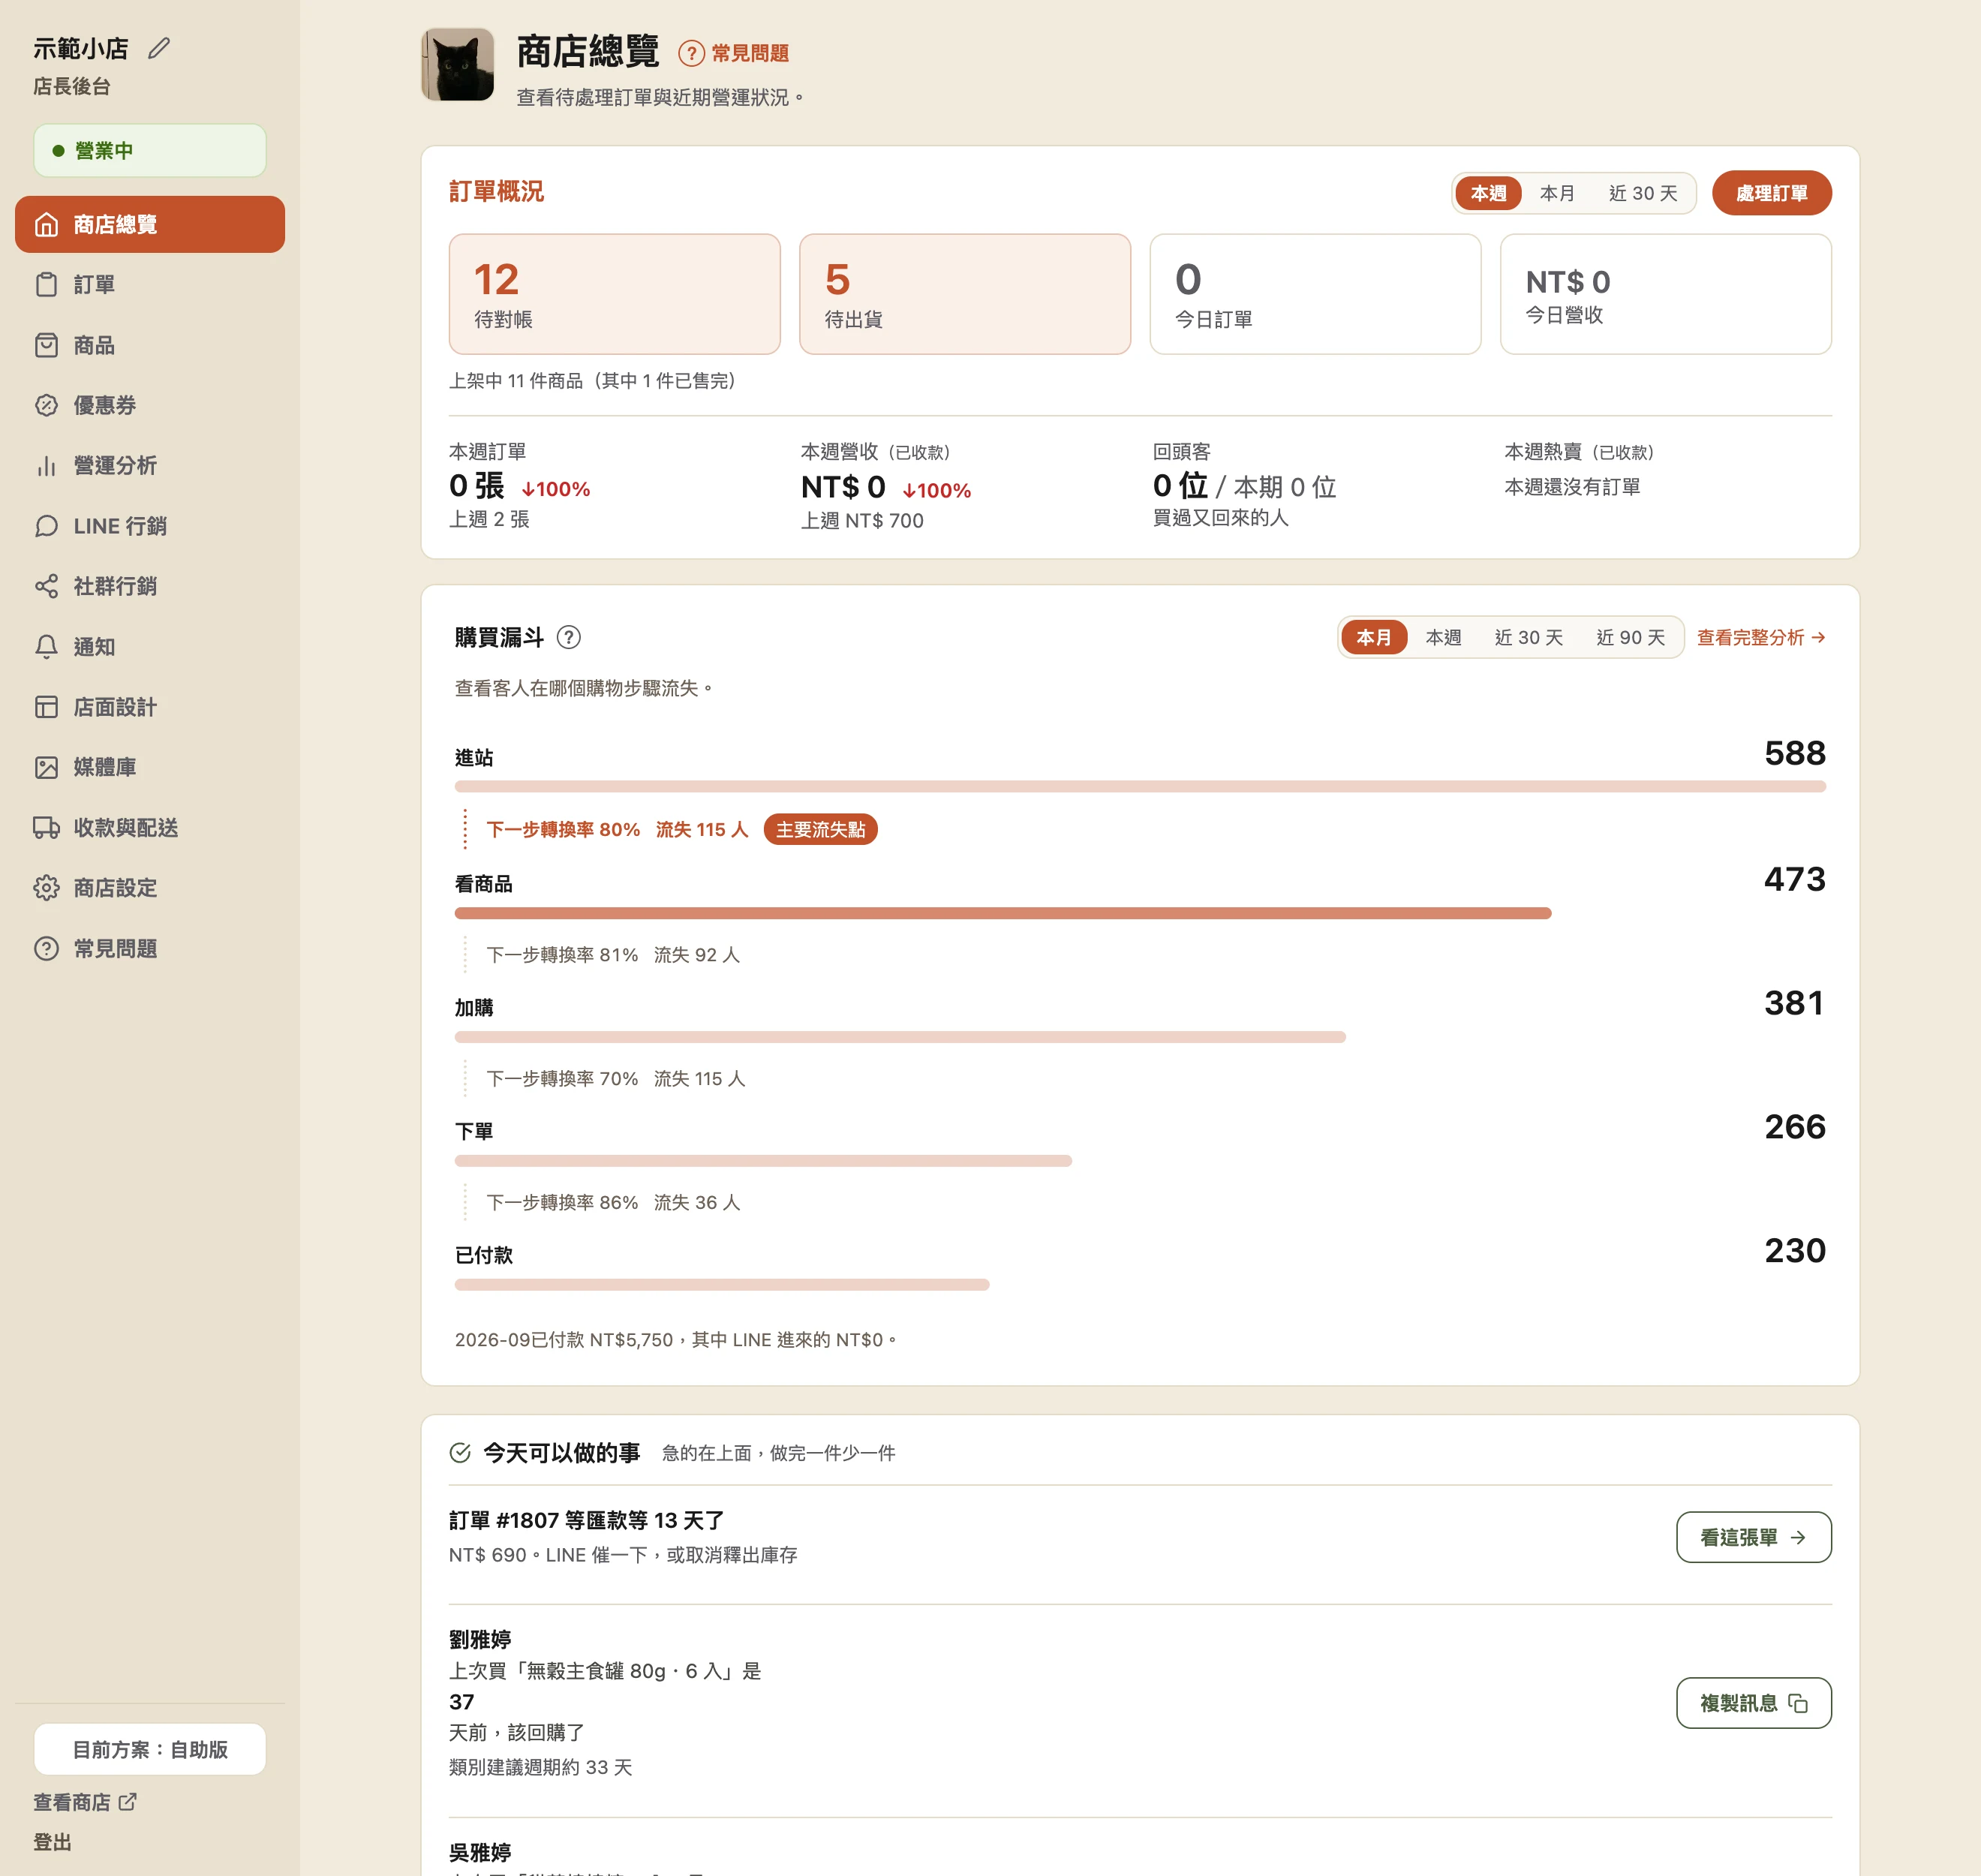Select 本月 in 訂單概況 range
This screenshot has height=1876, width=1981.
pos(1557,193)
